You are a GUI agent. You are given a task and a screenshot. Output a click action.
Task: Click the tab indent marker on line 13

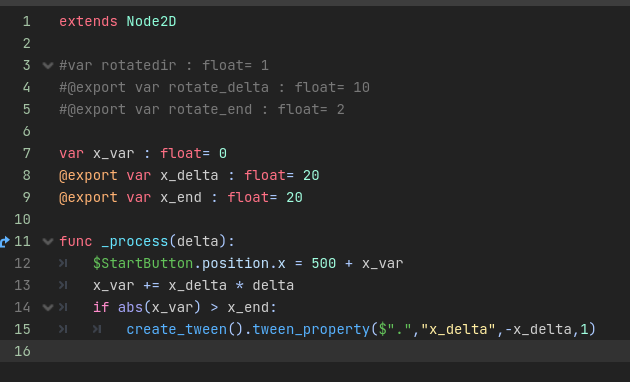point(63,286)
